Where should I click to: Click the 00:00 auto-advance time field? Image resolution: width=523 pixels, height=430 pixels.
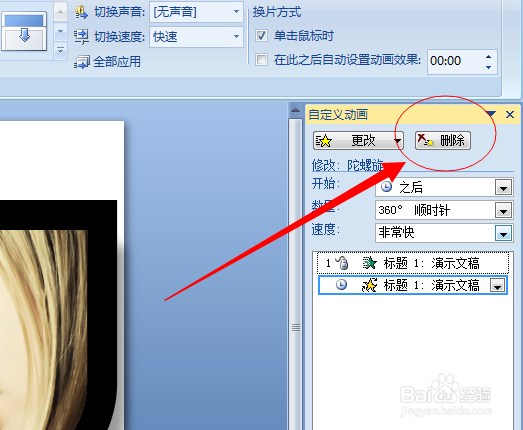(x=455, y=61)
